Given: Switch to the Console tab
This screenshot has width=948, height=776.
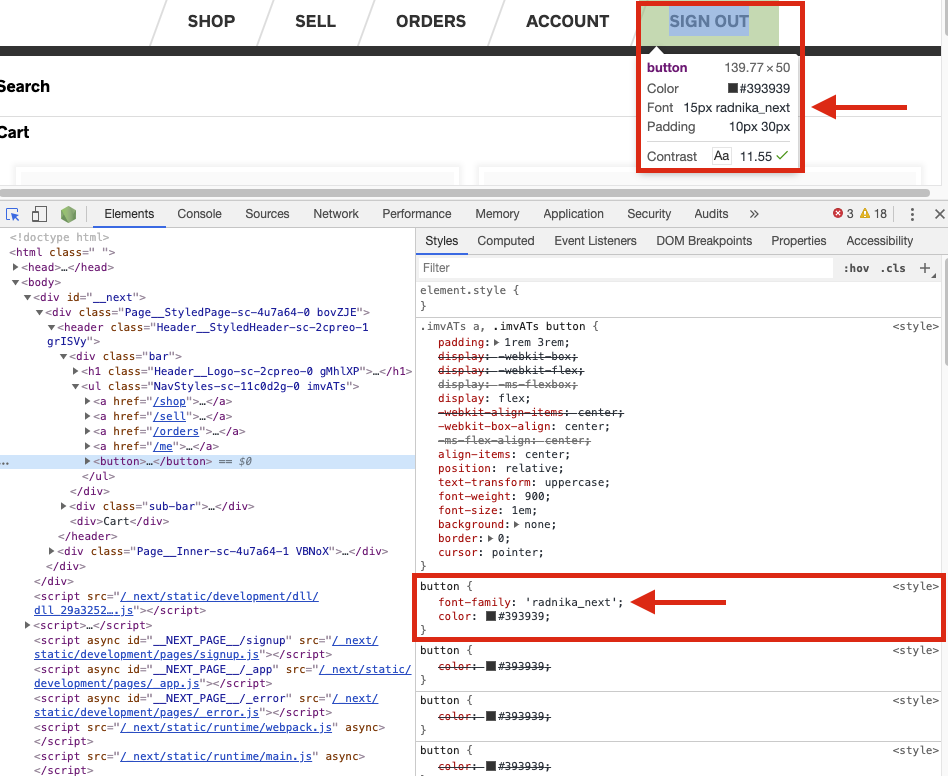Looking at the screenshot, I should (x=200, y=214).
